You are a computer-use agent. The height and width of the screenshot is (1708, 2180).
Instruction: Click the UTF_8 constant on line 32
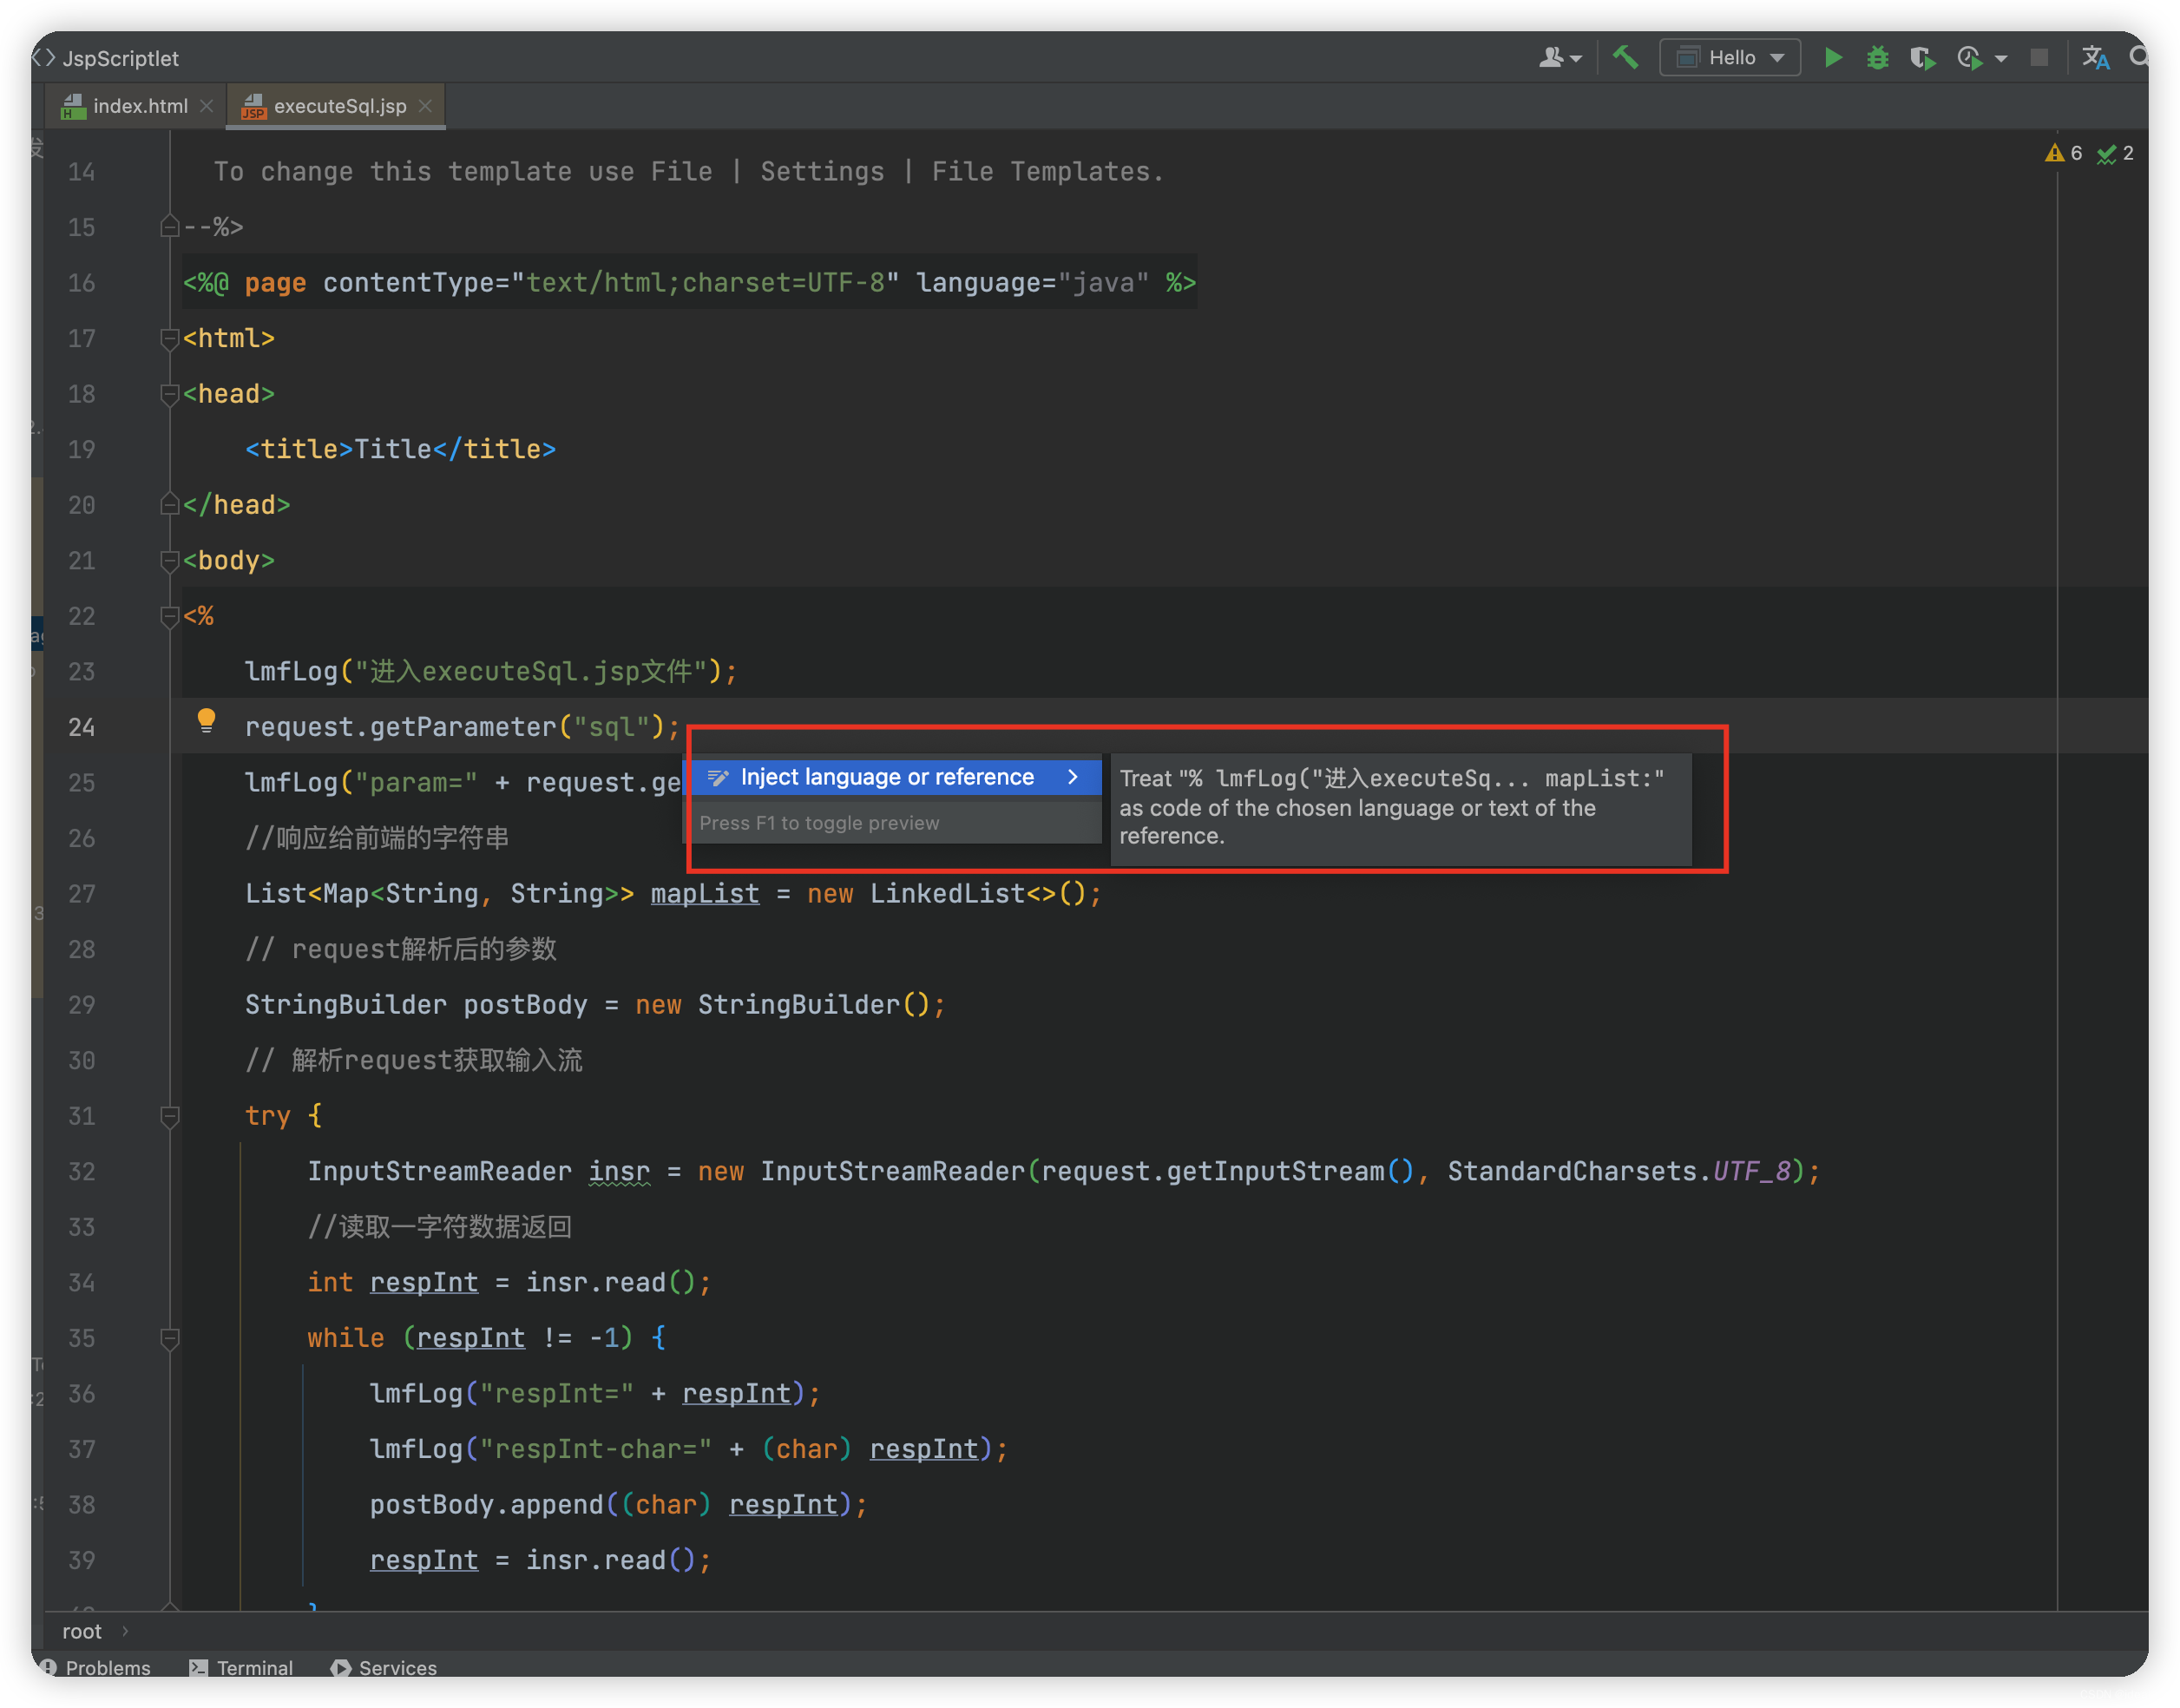click(1751, 1171)
